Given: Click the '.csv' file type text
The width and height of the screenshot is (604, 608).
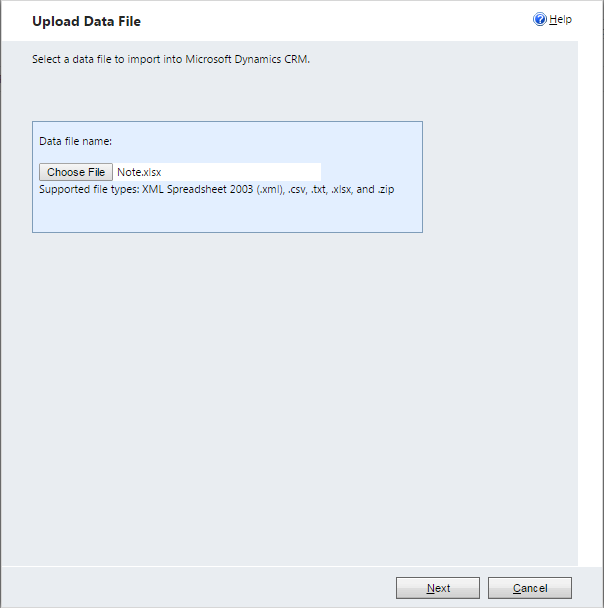Looking at the screenshot, I should pos(296,189).
